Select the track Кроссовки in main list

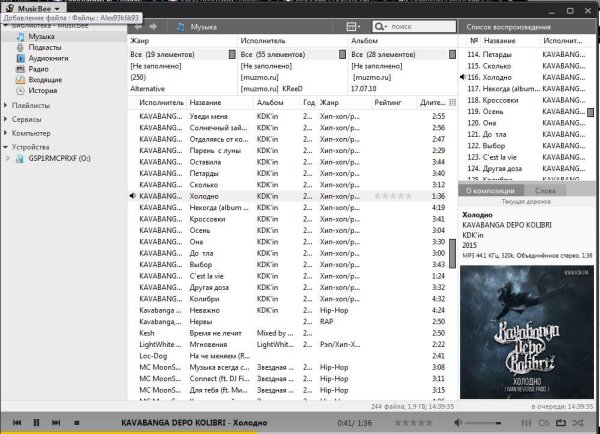click(207, 219)
